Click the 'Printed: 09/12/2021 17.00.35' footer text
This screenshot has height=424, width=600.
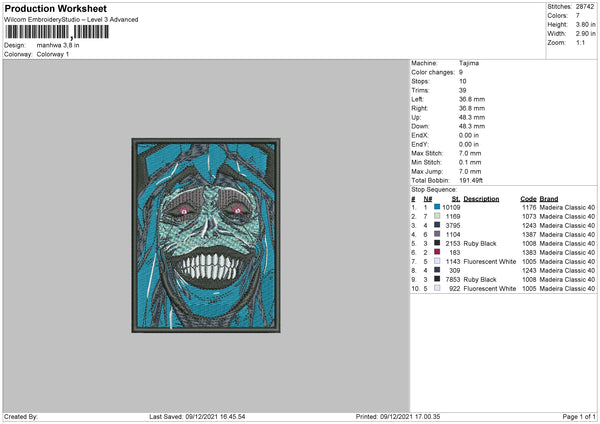(x=398, y=416)
